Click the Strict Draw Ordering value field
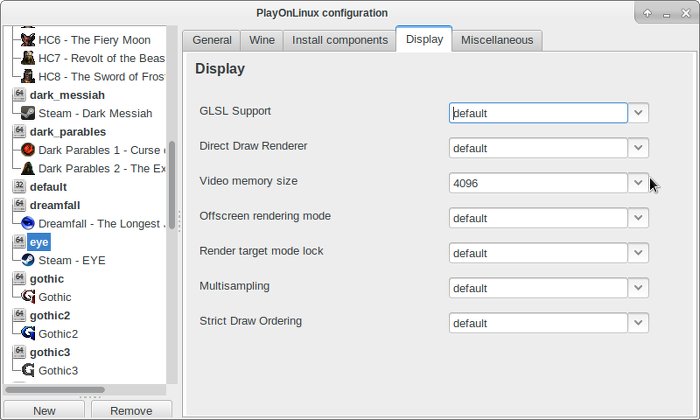Screen dimensions: 700x420 (x=538, y=323)
